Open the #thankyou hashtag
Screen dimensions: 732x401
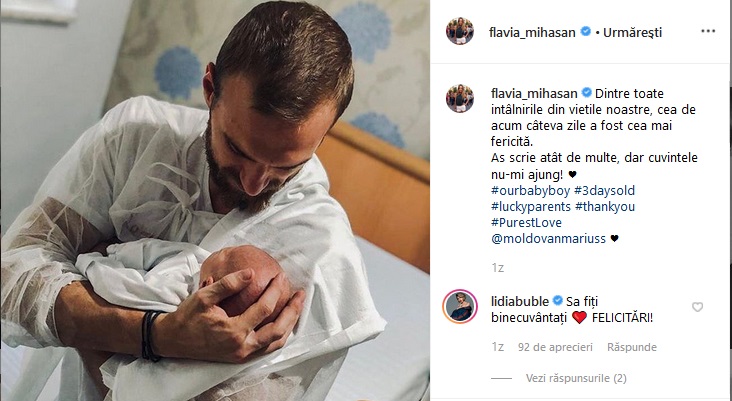(605, 206)
